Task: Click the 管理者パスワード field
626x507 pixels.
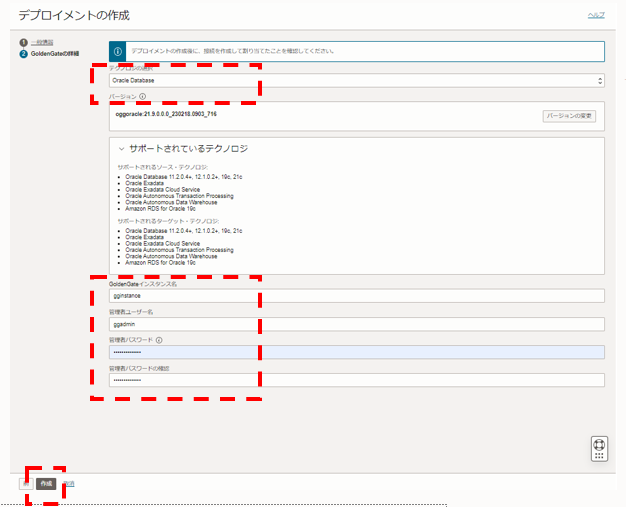Action: point(357,352)
